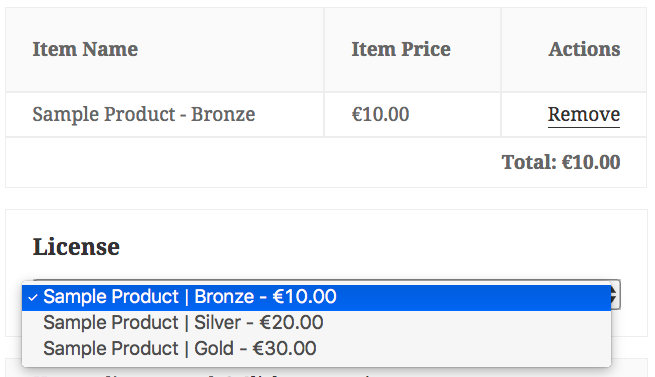Pick the €30.00 priced license entry
The height and width of the screenshot is (377, 655).
317,349
